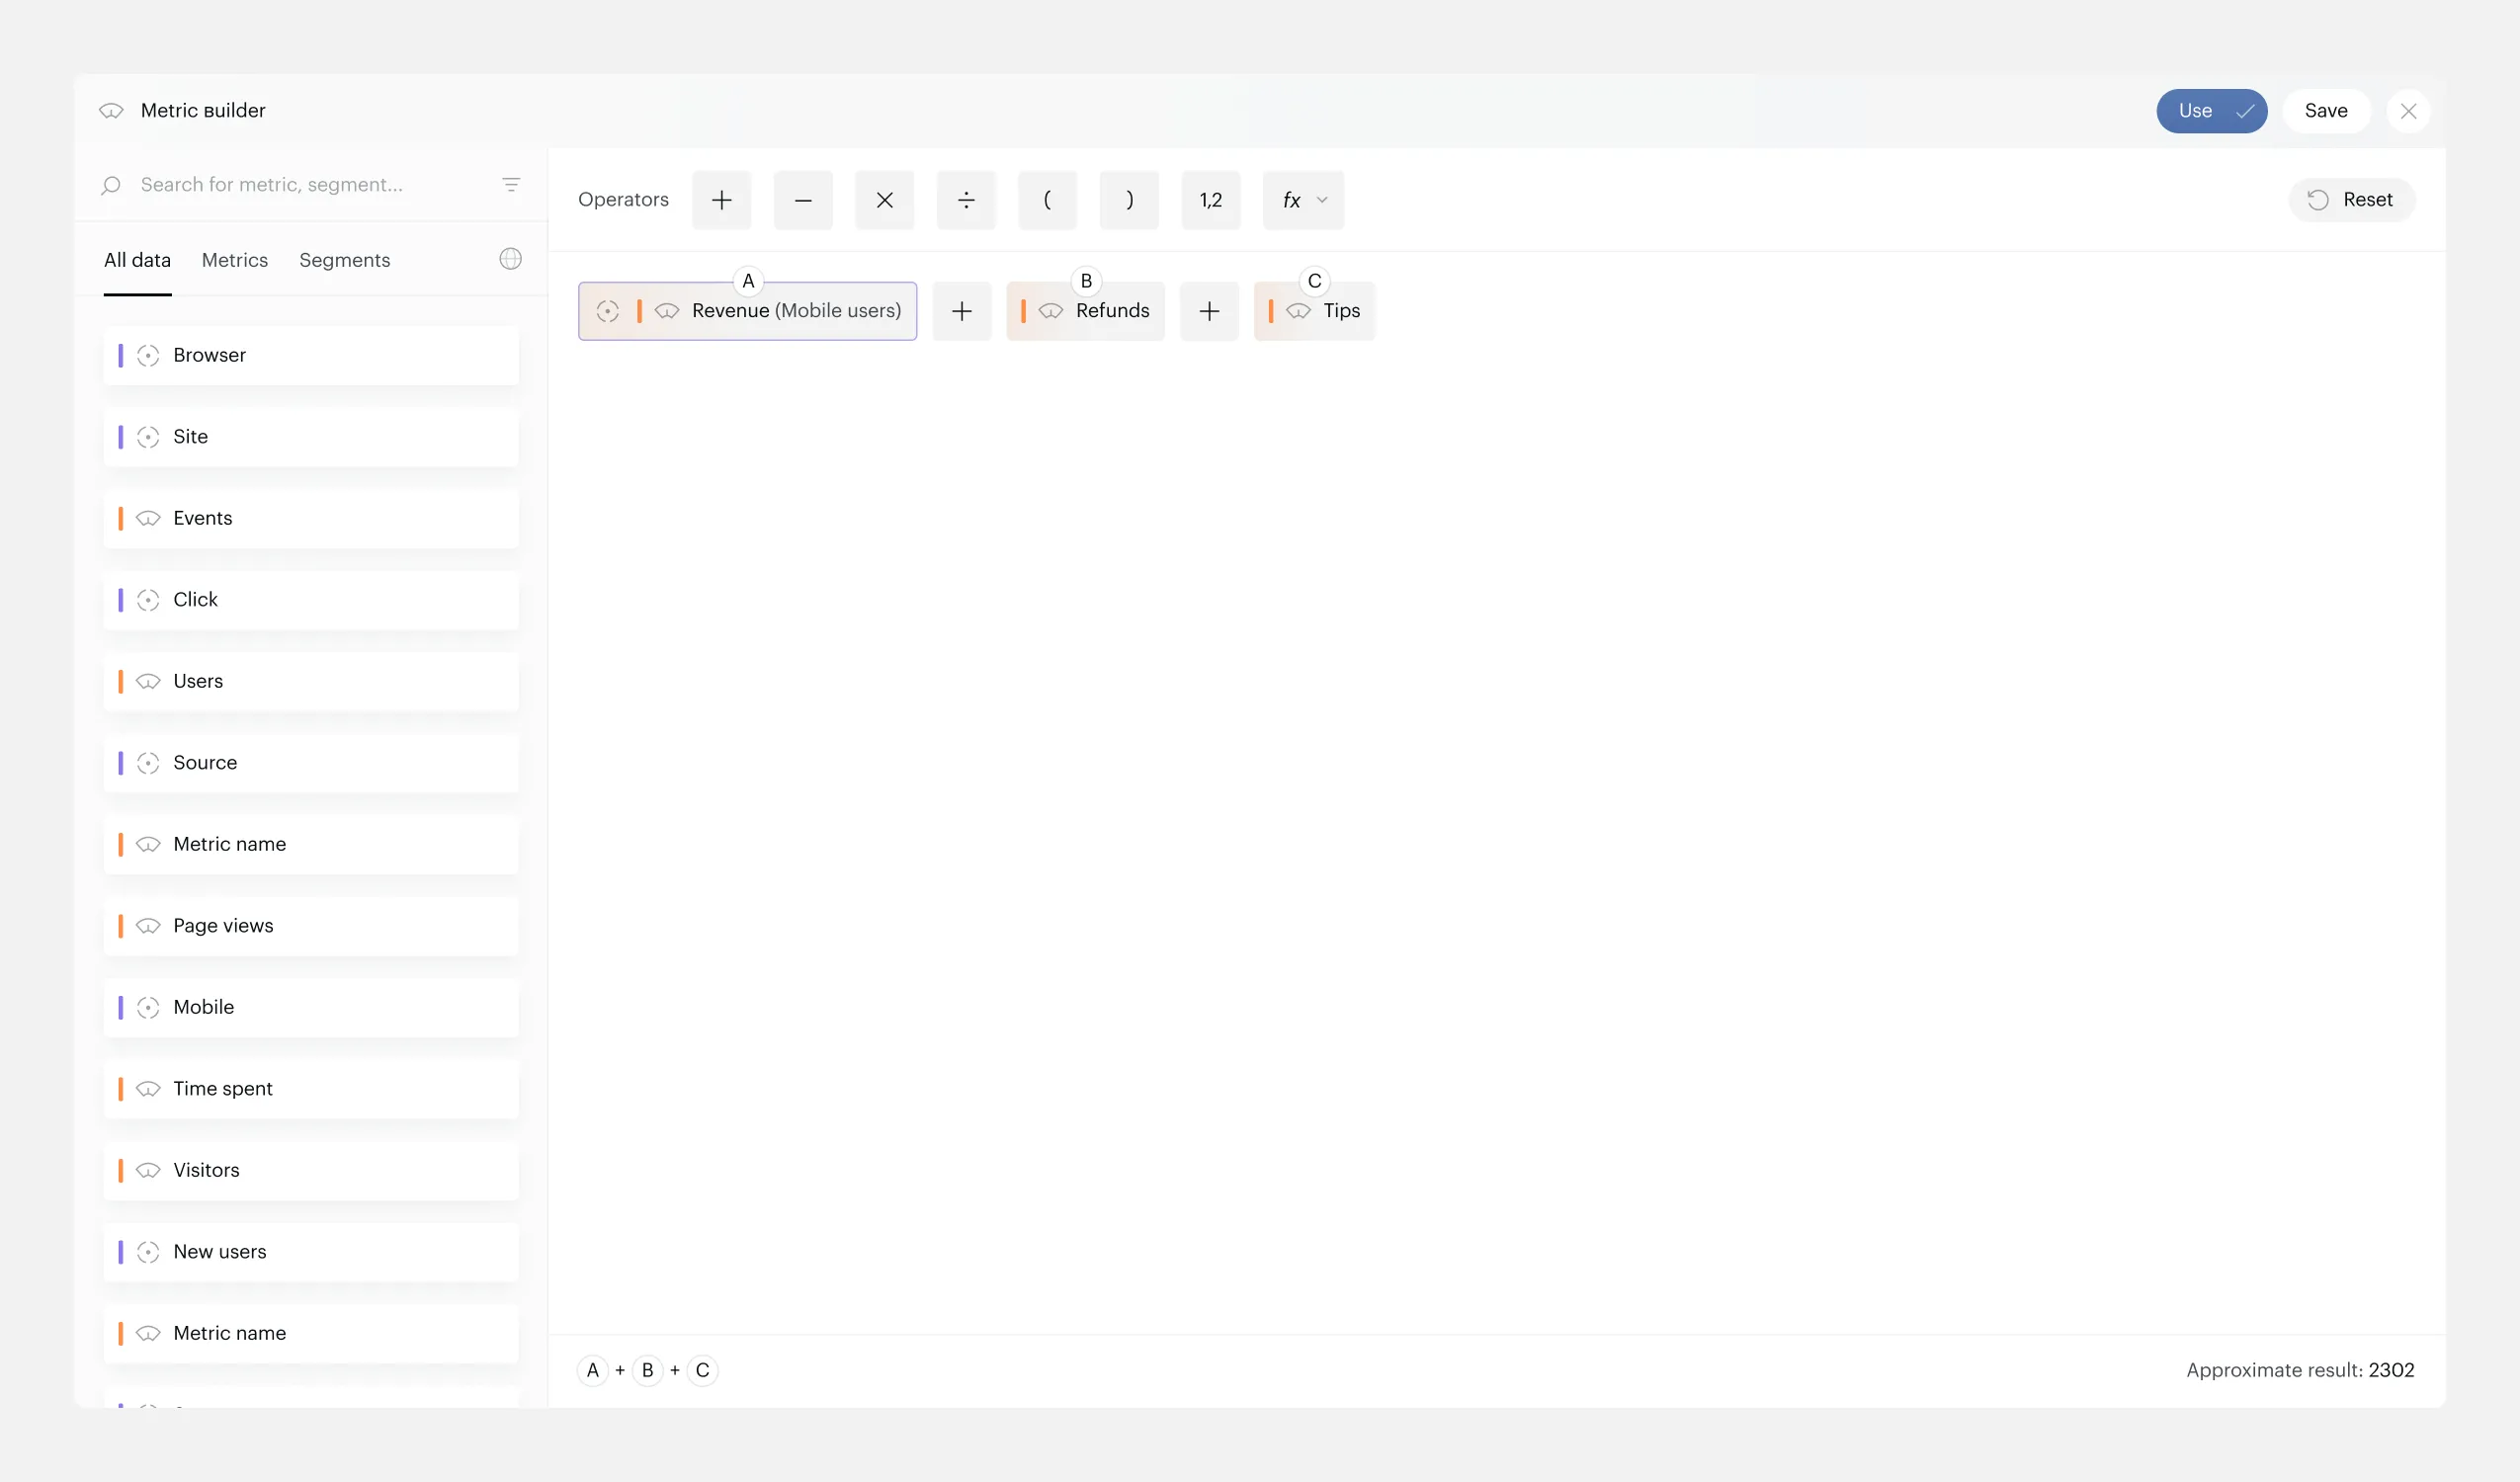Click the B label above Refunds
Screen dimensions: 2520x1482
[1086, 281]
